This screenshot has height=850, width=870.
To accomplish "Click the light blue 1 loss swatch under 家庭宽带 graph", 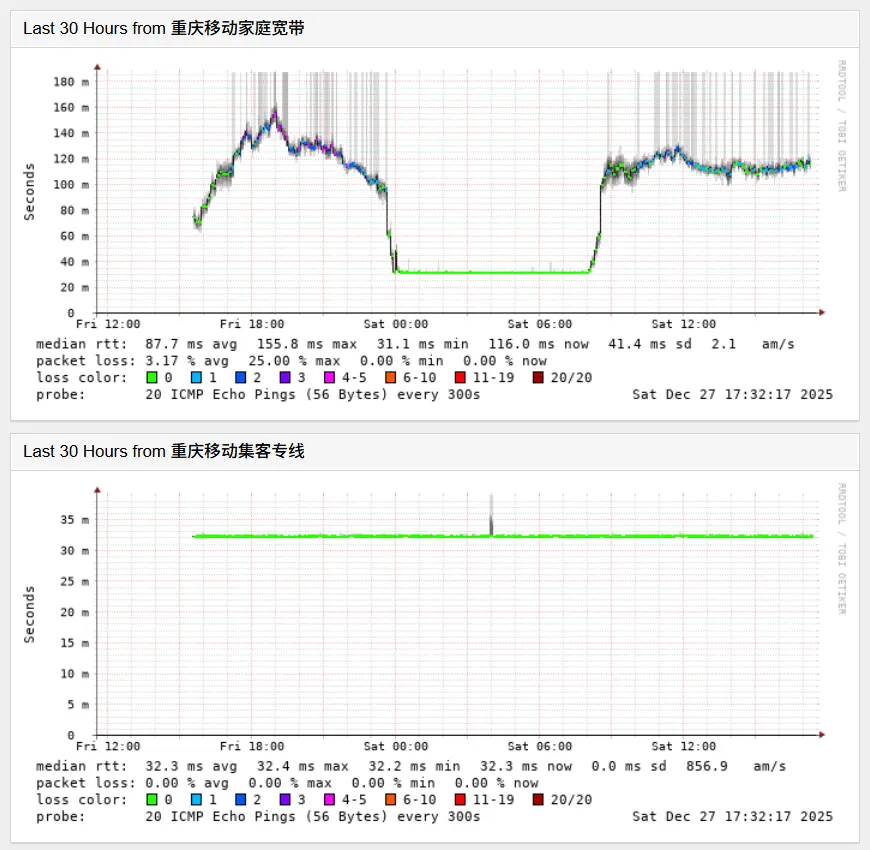I will pyautogui.click(x=196, y=378).
